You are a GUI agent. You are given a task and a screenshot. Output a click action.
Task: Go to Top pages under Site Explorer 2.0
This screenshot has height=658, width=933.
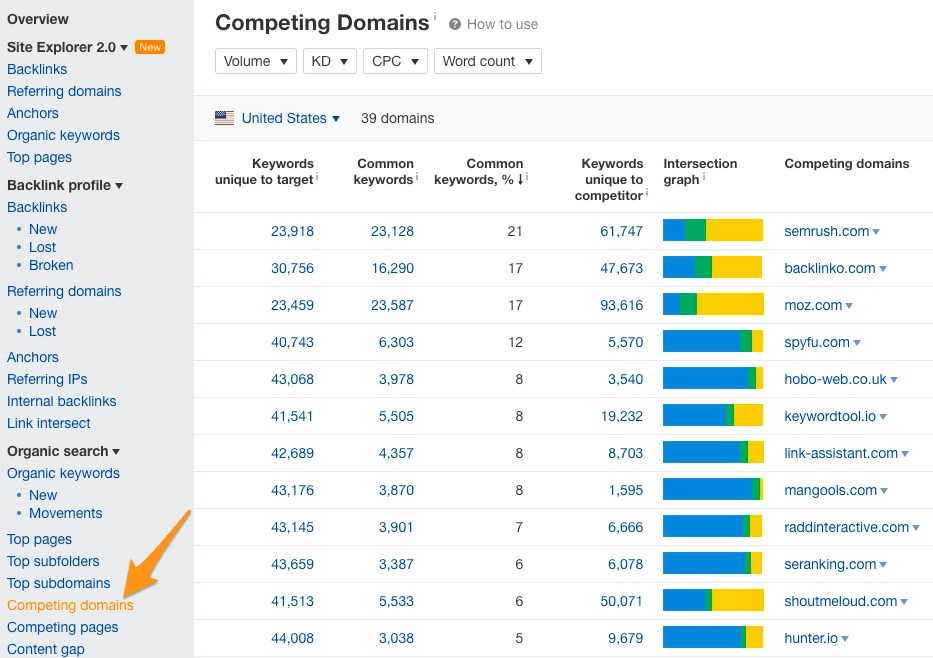tap(39, 157)
